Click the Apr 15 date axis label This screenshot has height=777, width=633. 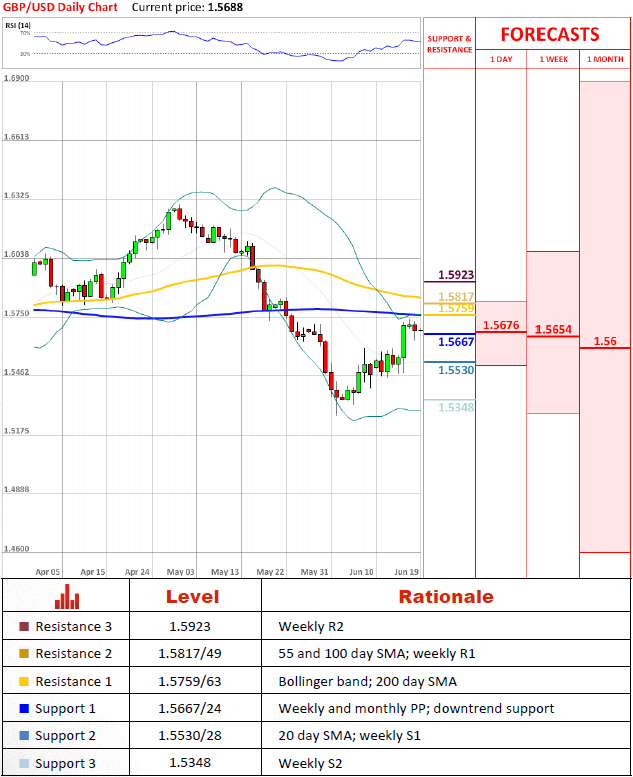click(x=93, y=572)
